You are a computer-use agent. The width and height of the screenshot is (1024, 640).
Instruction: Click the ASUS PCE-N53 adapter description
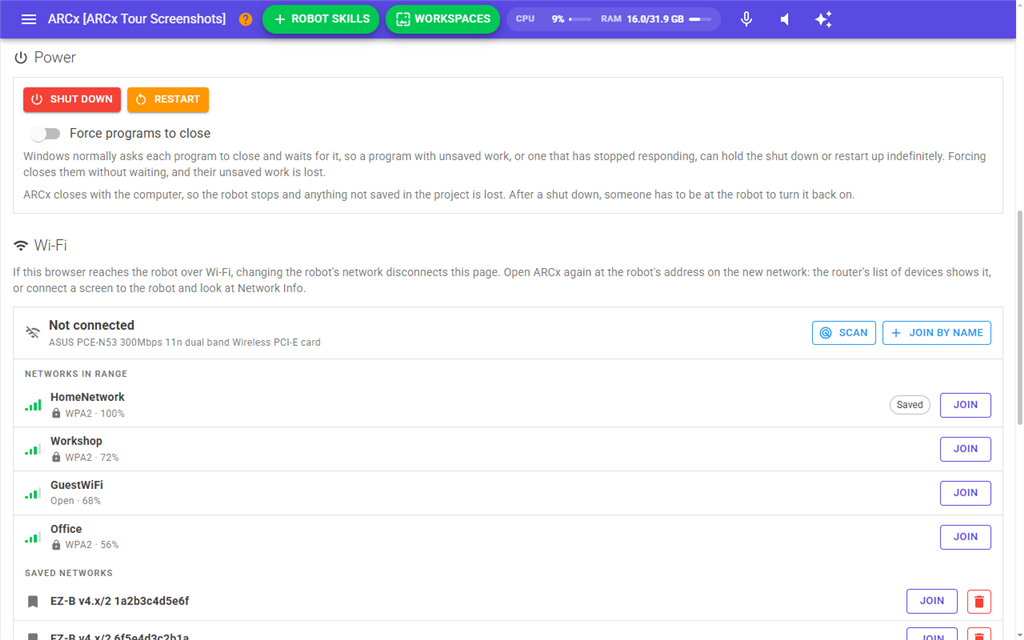(x=185, y=342)
